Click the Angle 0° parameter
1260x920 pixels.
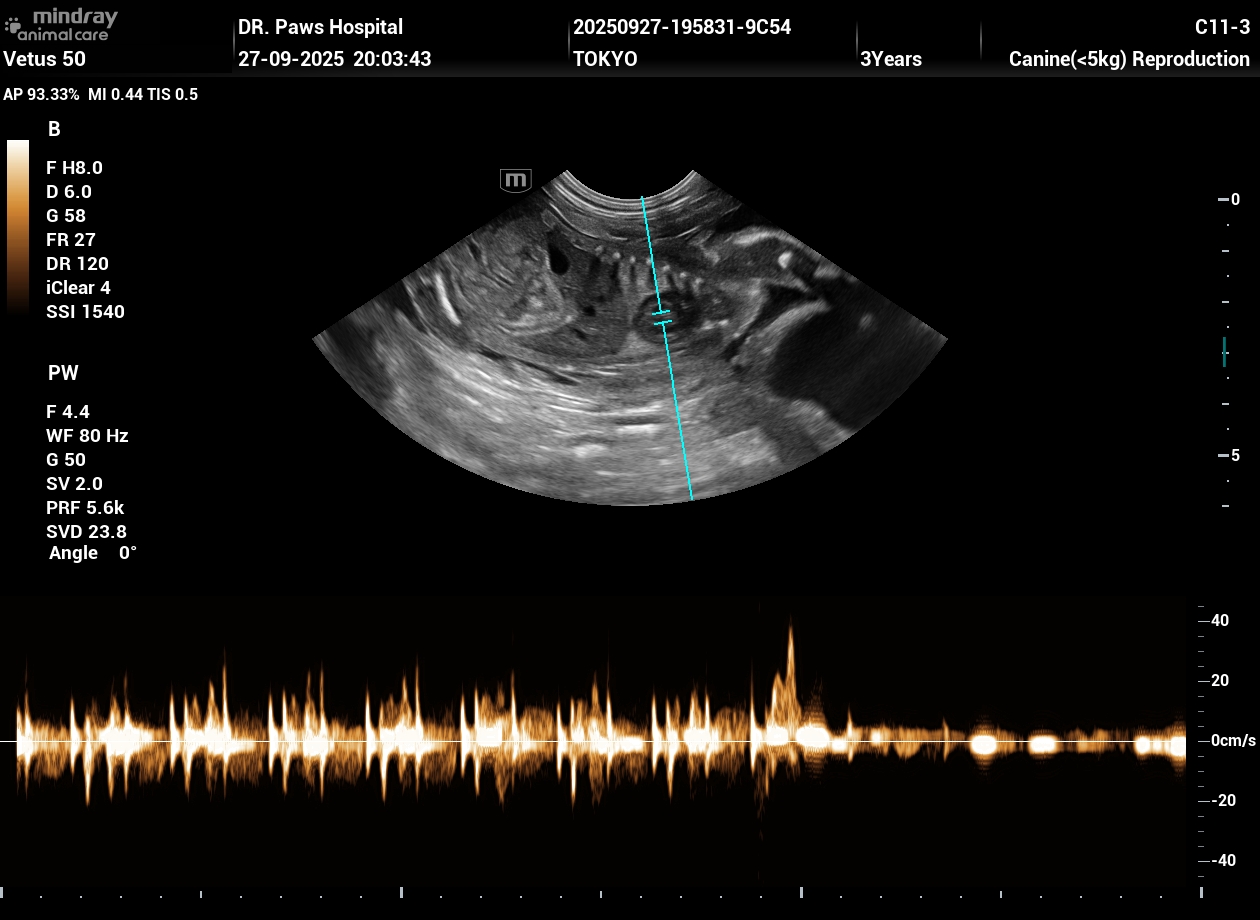[93, 553]
